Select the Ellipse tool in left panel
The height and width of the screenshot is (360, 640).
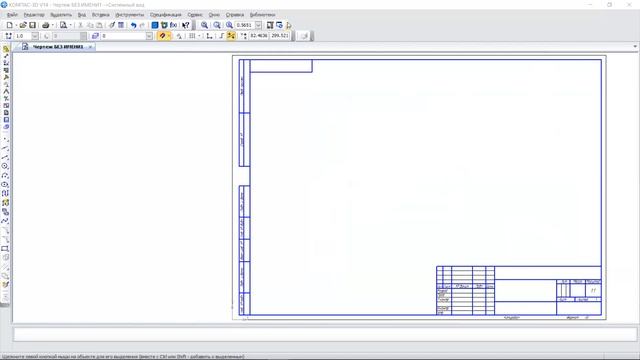pos(5,184)
